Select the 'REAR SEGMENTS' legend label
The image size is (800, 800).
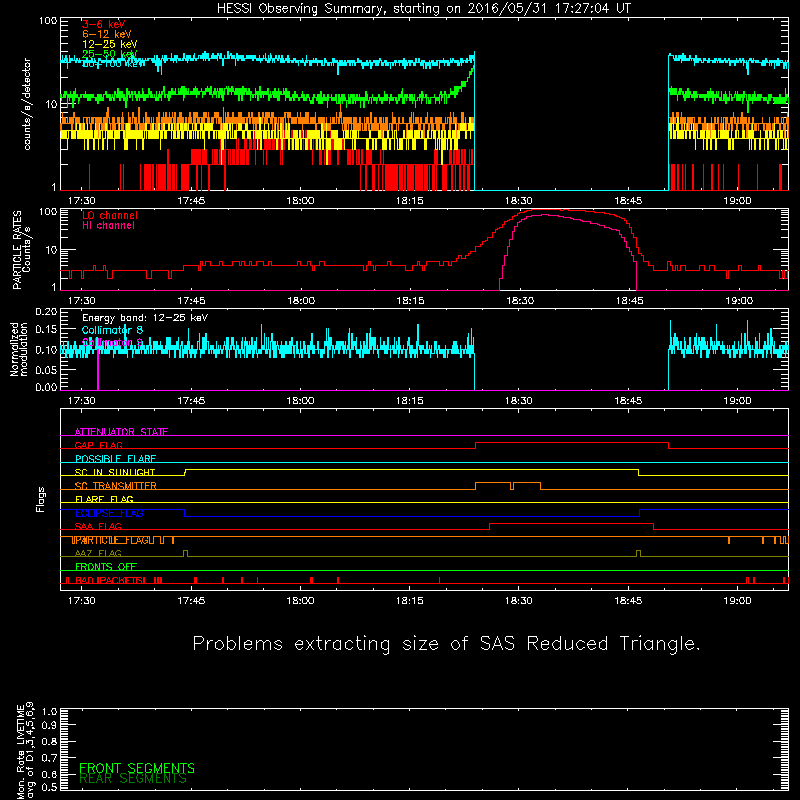pos(133,778)
